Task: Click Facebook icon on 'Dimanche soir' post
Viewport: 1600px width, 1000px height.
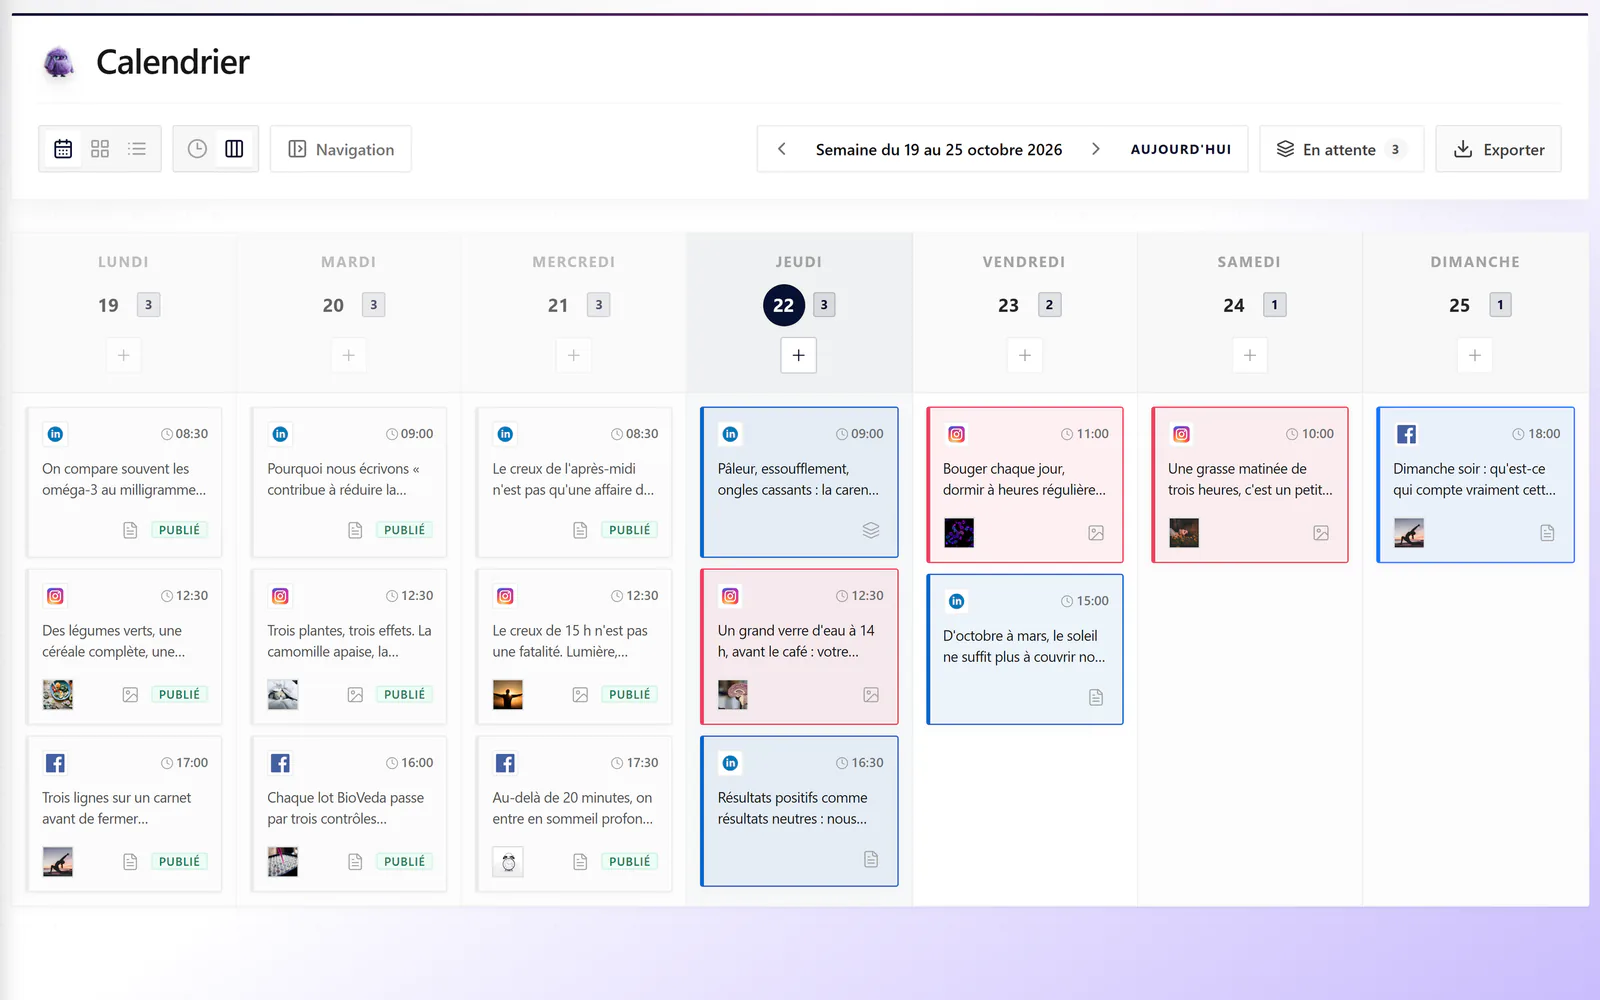Action: tap(1407, 434)
